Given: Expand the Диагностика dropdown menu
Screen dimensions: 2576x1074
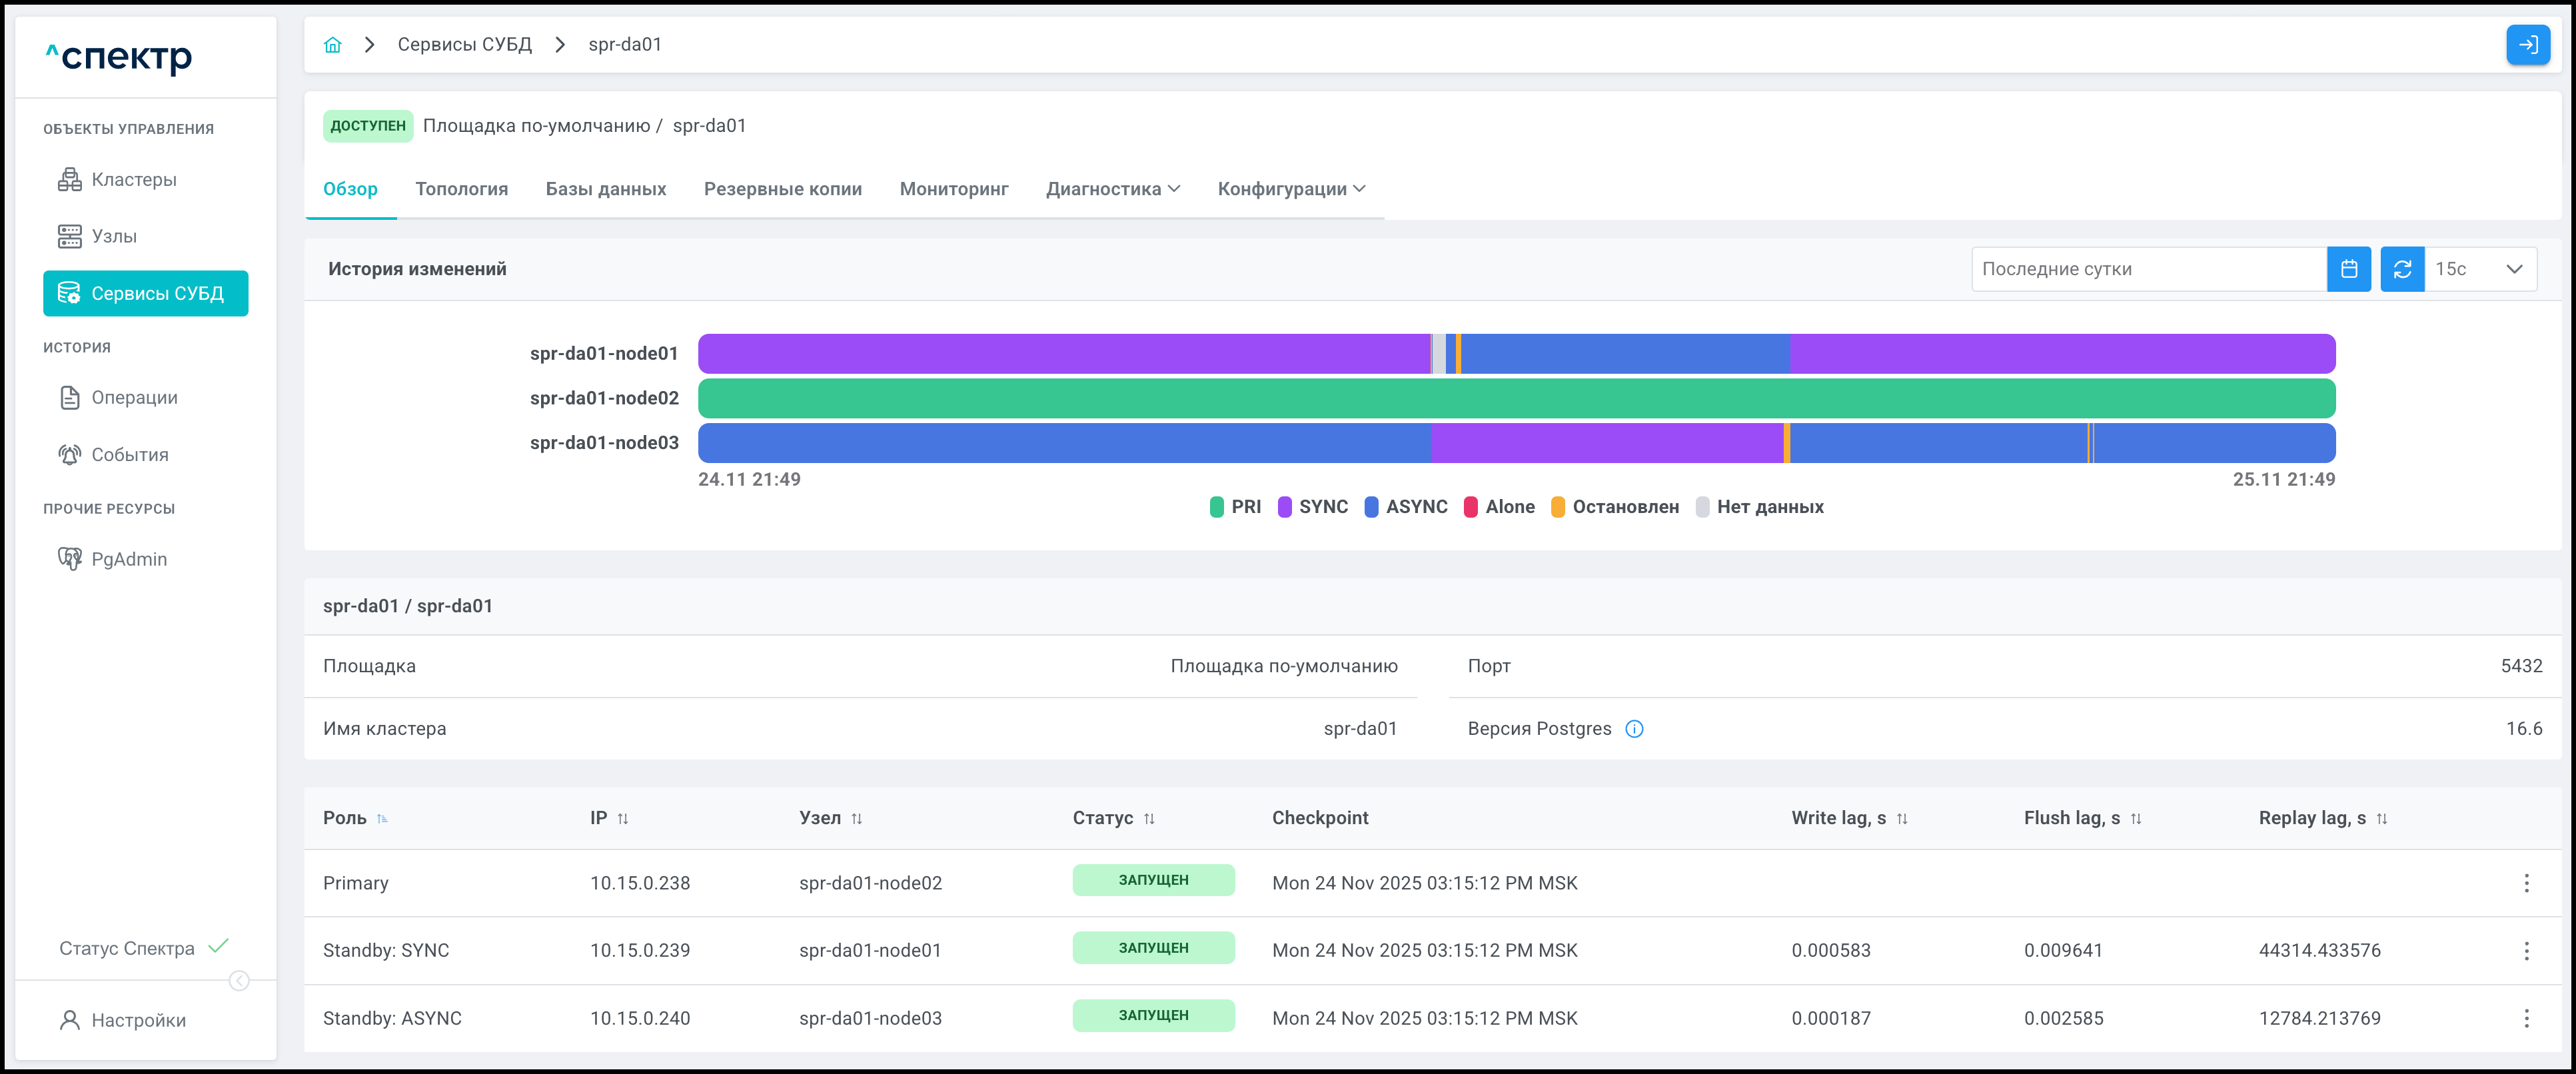Looking at the screenshot, I should (1113, 189).
